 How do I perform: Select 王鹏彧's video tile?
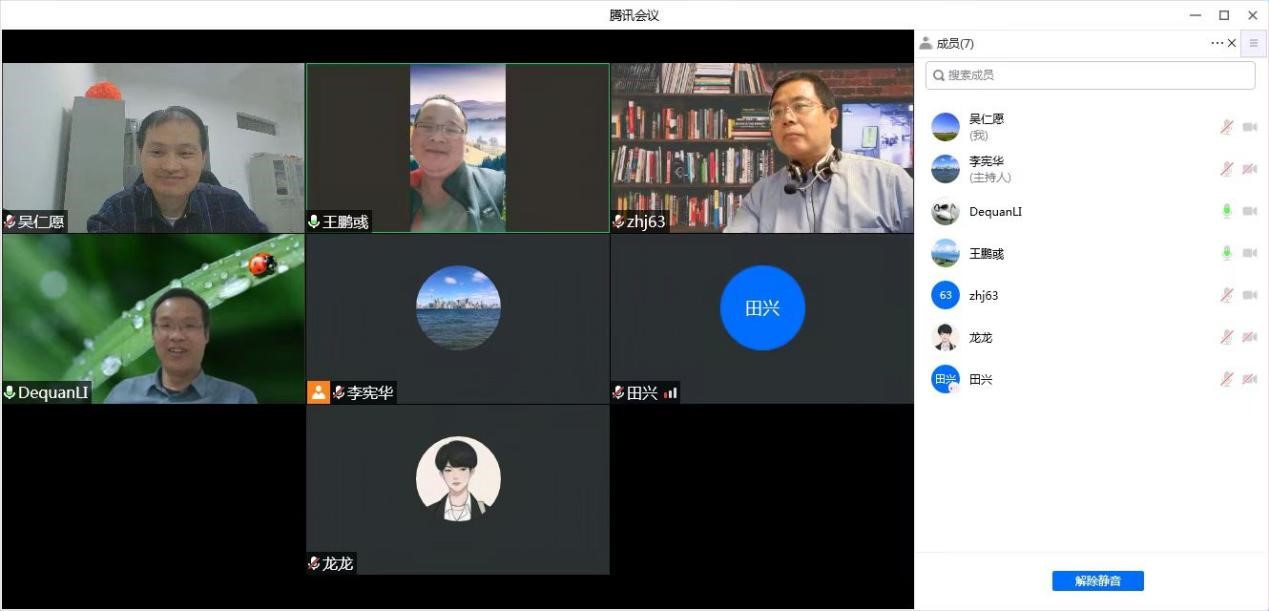tap(457, 148)
